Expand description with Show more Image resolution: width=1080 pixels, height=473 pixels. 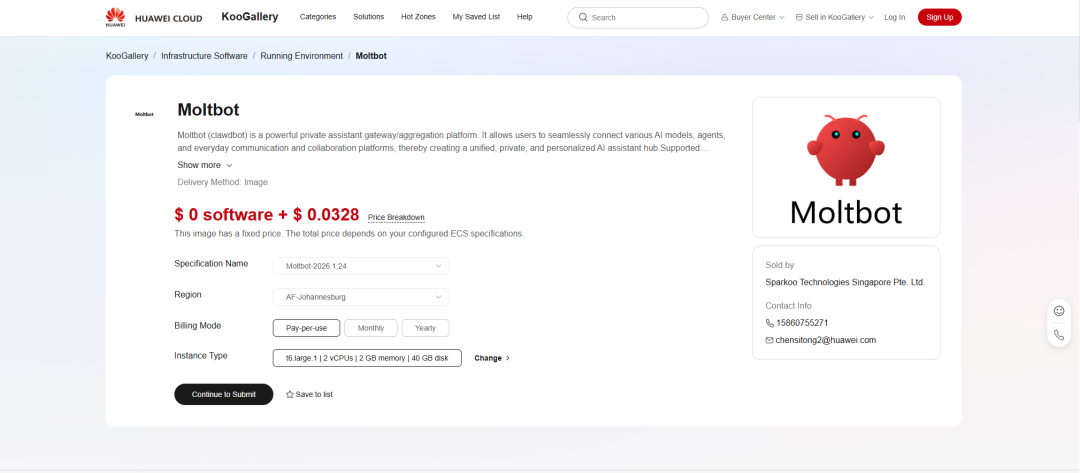point(205,165)
